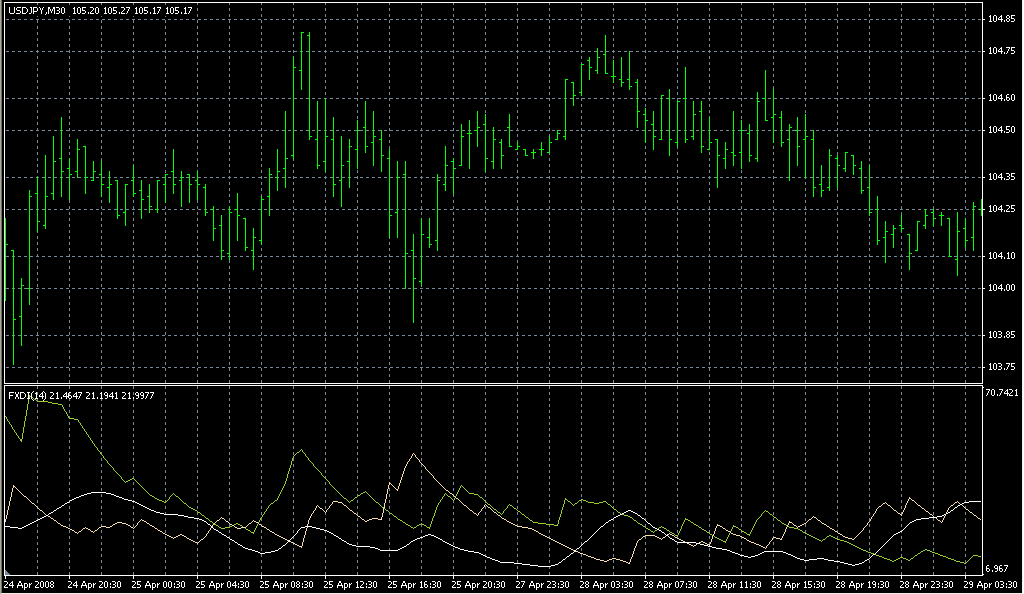Click the 103.85 price level label
The height and width of the screenshot is (594, 1024).
(x=1002, y=335)
